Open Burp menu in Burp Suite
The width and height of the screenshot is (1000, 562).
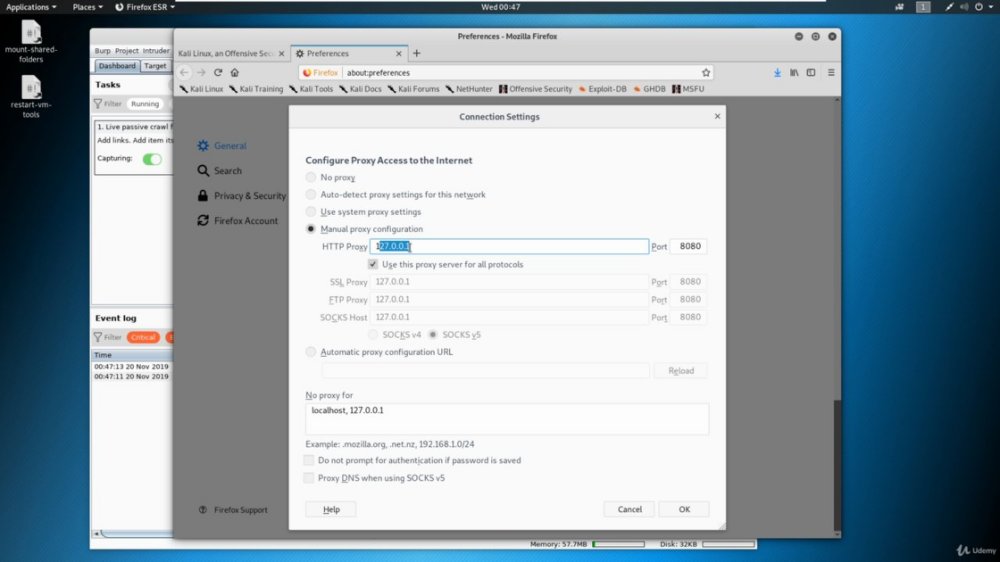coord(102,50)
